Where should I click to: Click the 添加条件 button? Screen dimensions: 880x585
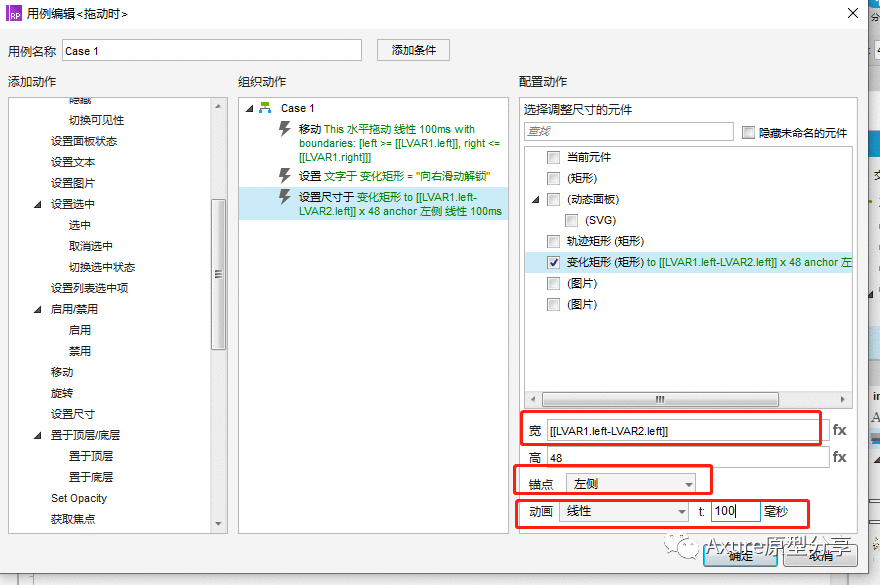(413, 50)
